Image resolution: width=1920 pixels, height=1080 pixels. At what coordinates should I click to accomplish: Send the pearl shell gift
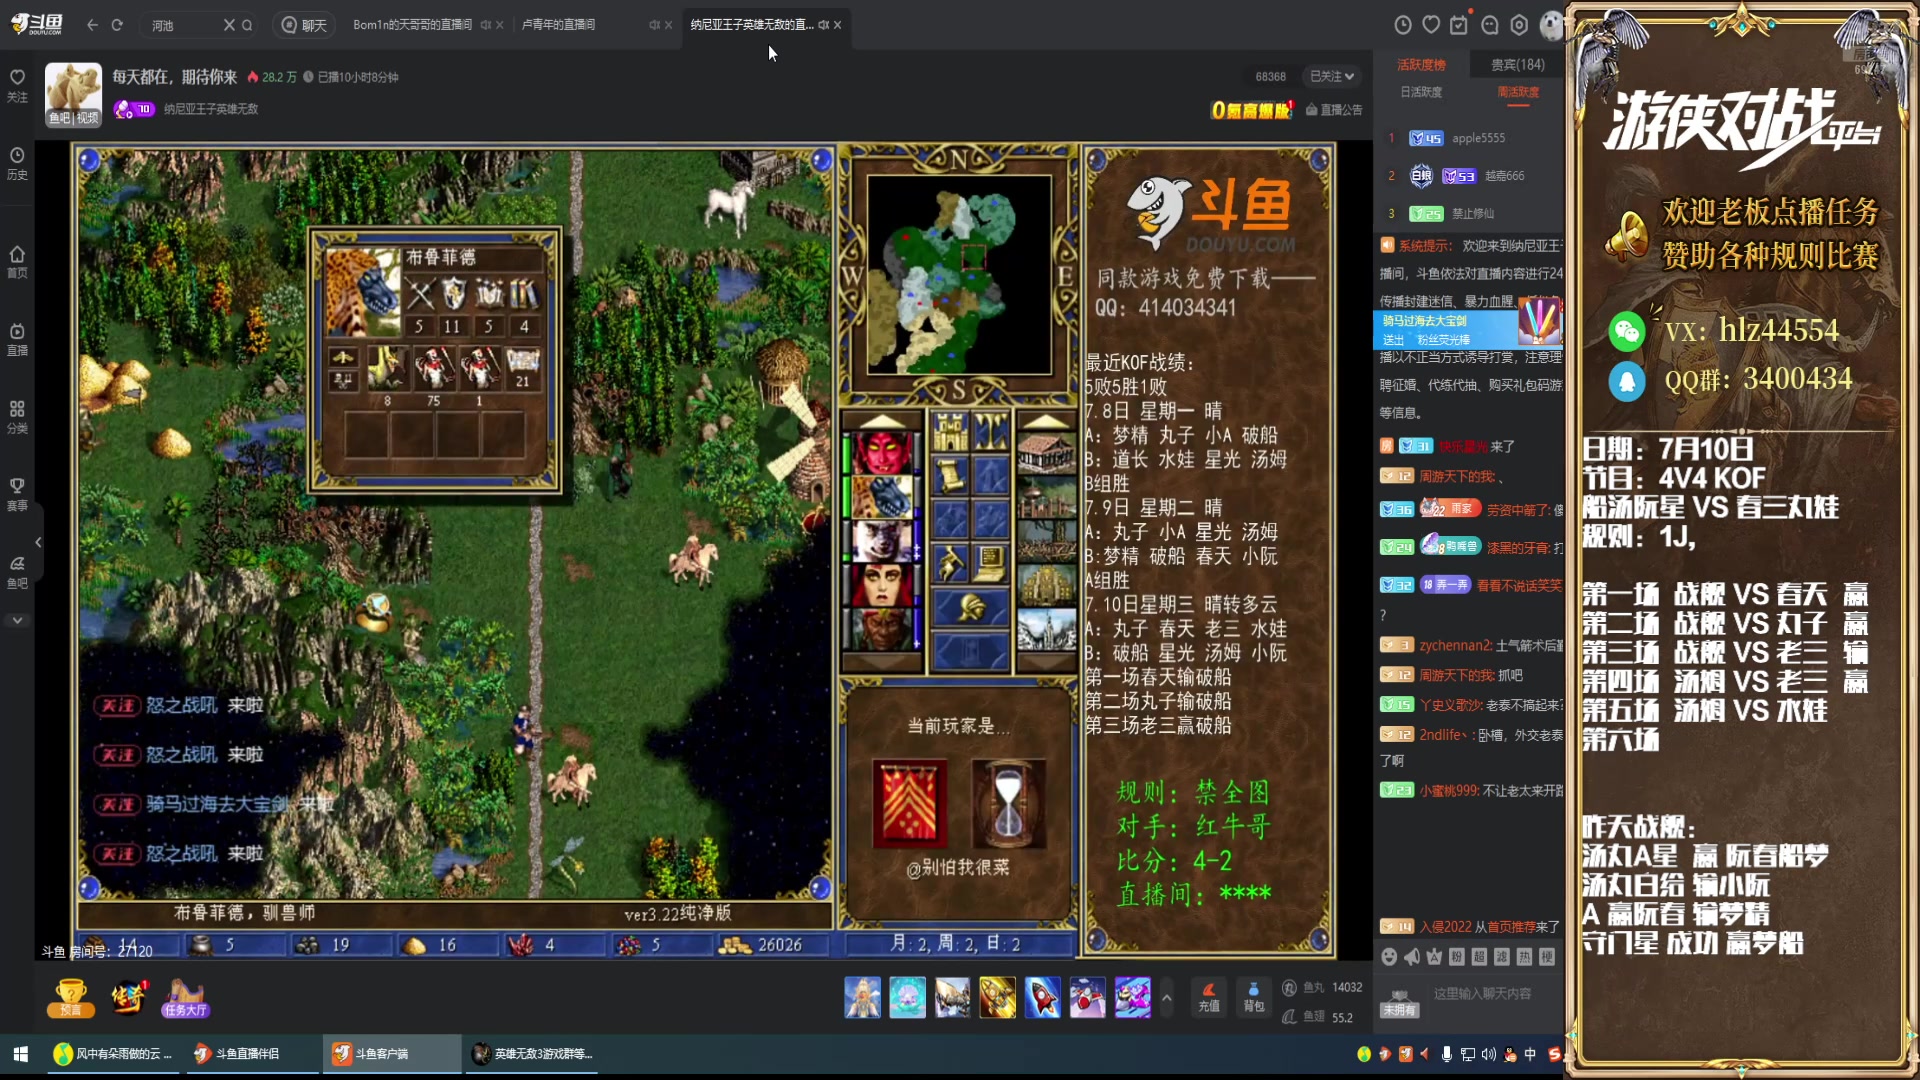[907, 997]
